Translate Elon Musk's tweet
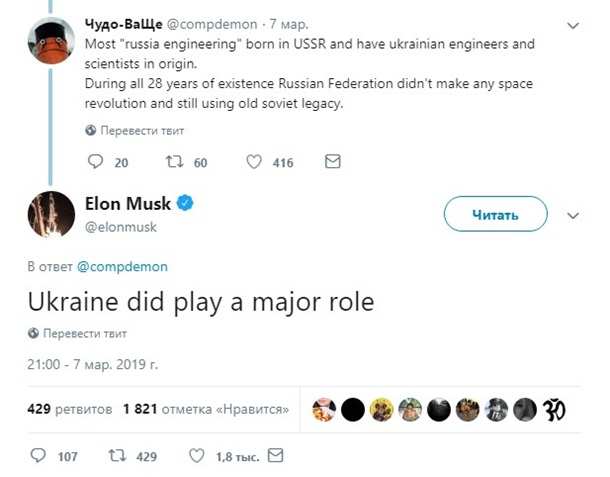610x477 pixels. (84, 333)
